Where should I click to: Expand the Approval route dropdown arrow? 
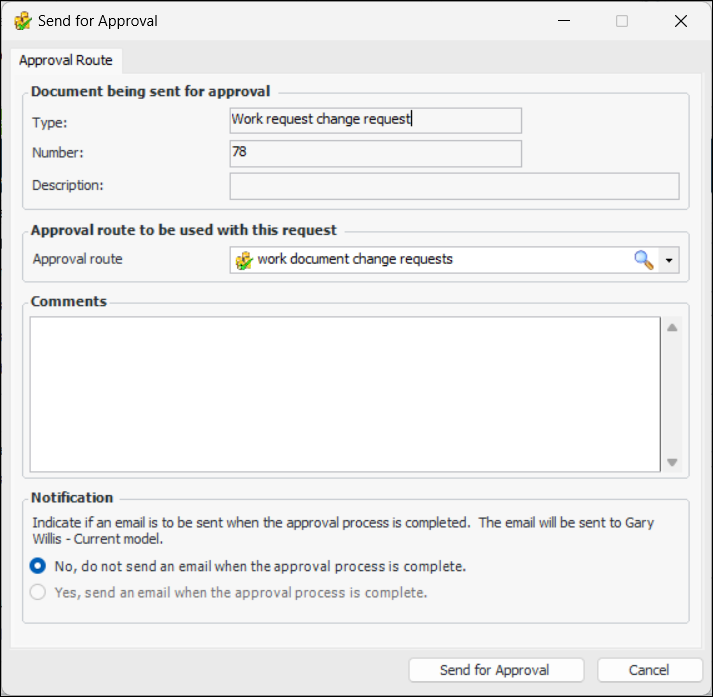[669, 260]
